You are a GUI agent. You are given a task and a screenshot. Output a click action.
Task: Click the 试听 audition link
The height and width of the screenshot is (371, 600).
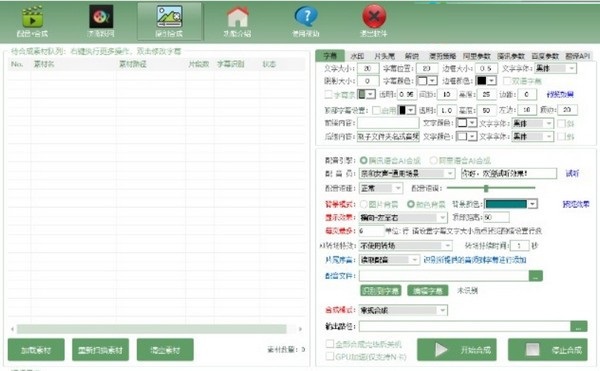[x=572, y=173]
